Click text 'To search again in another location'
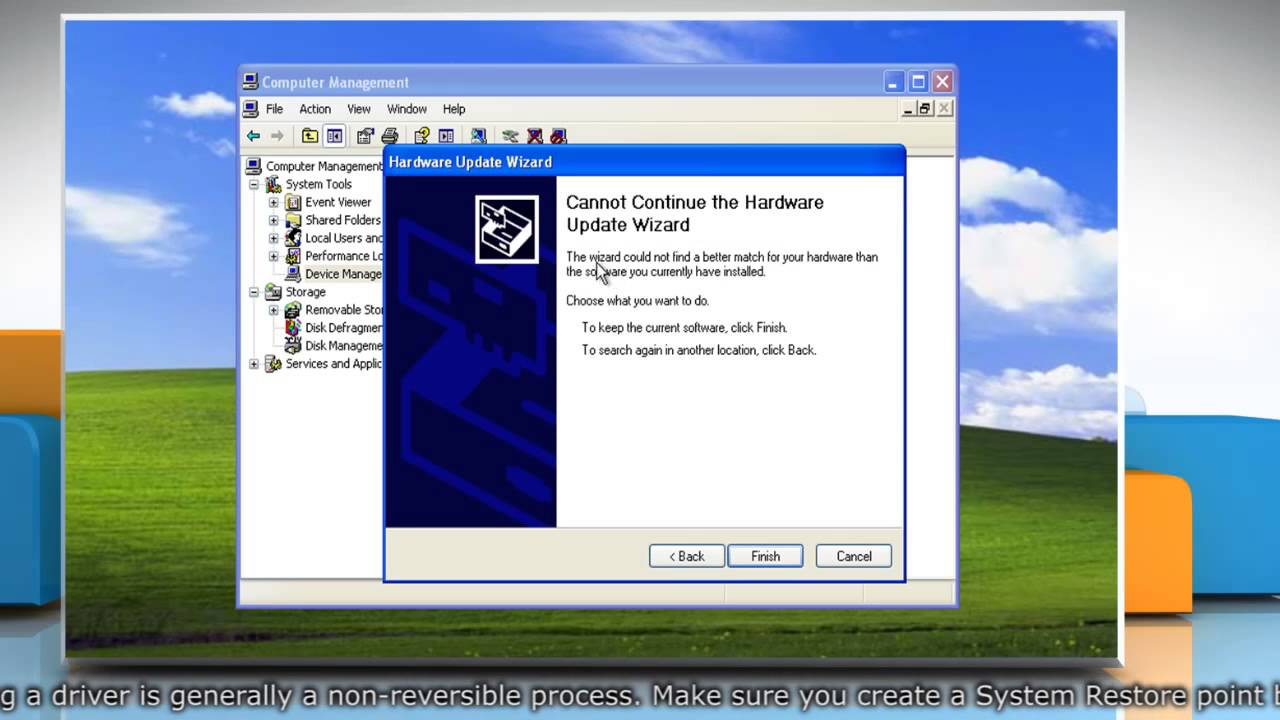The width and height of the screenshot is (1280, 720). (670, 350)
